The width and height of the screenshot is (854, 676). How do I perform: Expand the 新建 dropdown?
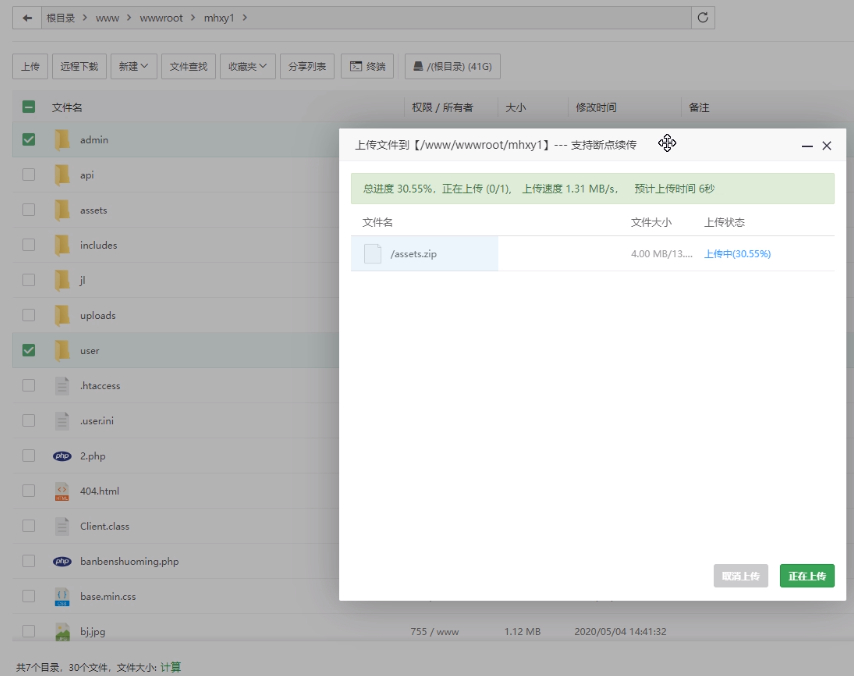[133, 66]
